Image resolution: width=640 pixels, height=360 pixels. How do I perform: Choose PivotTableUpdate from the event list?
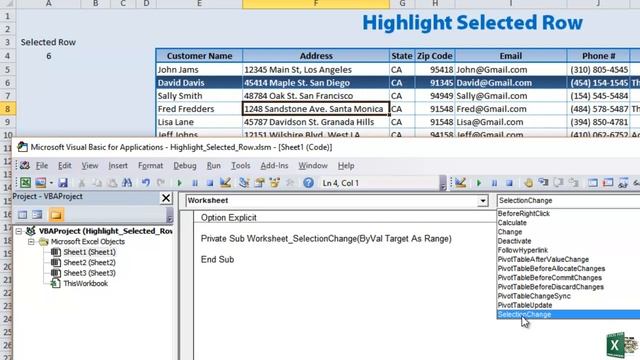click(x=525, y=305)
